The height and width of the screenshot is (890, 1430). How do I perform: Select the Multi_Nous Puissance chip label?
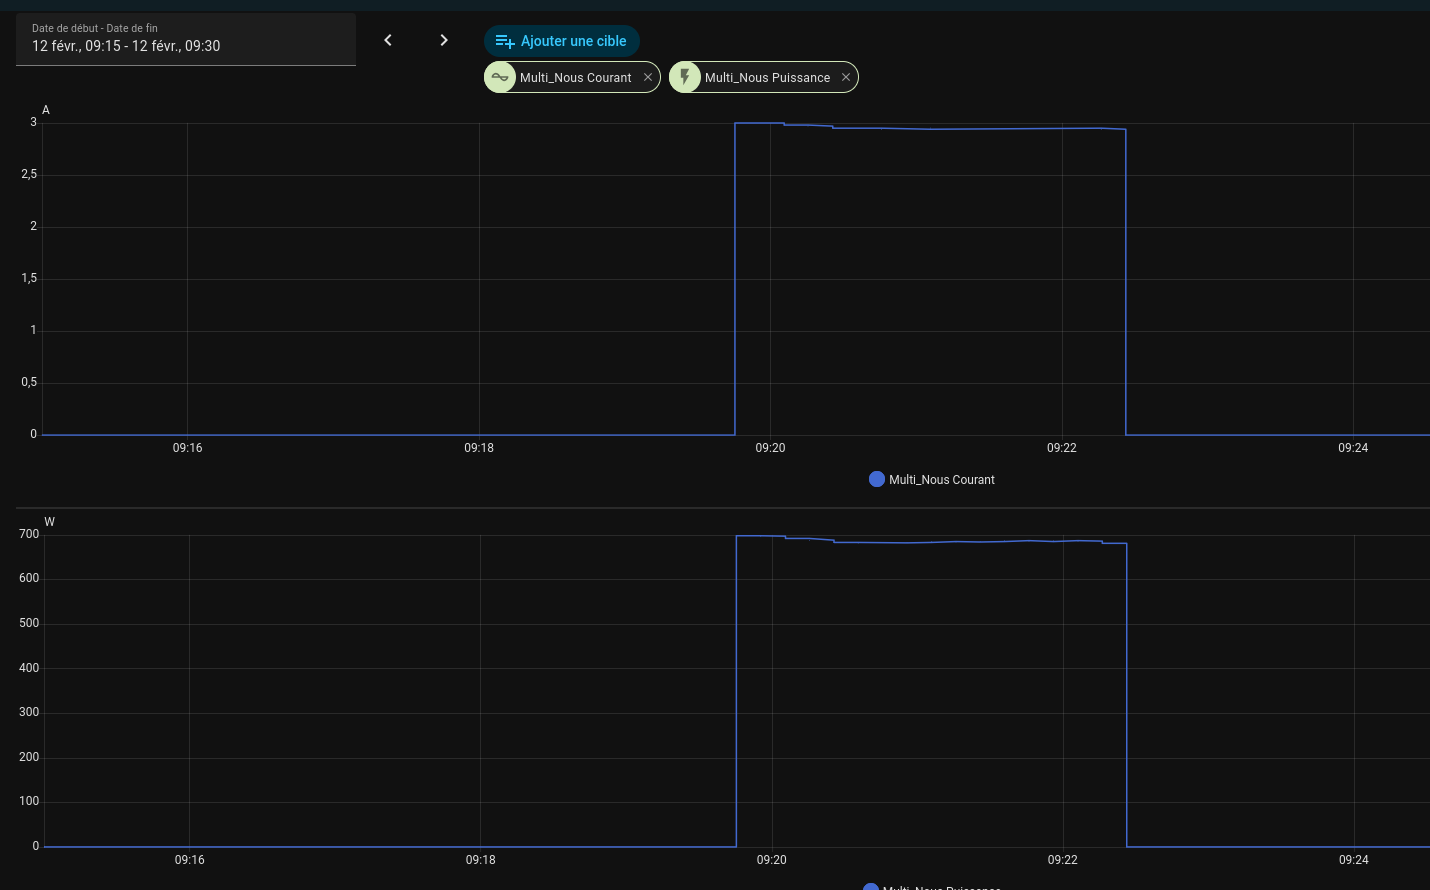pyautogui.click(x=767, y=78)
